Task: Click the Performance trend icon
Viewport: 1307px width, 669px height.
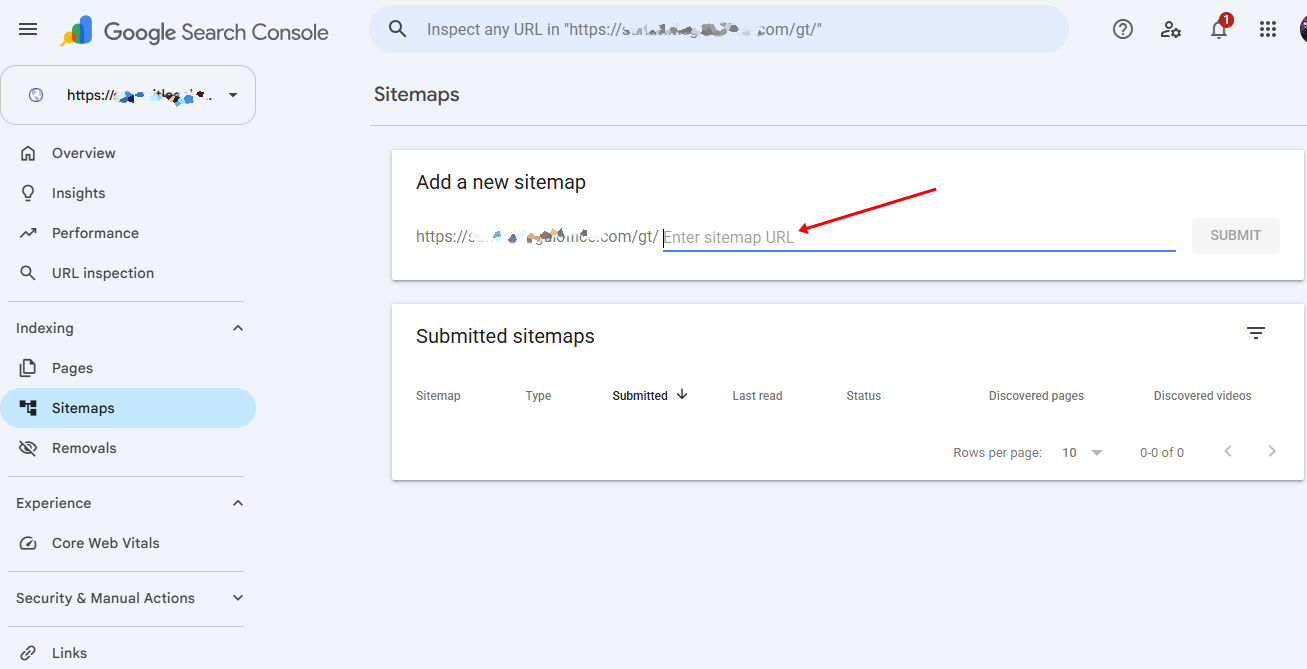Action: (x=28, y=233)
